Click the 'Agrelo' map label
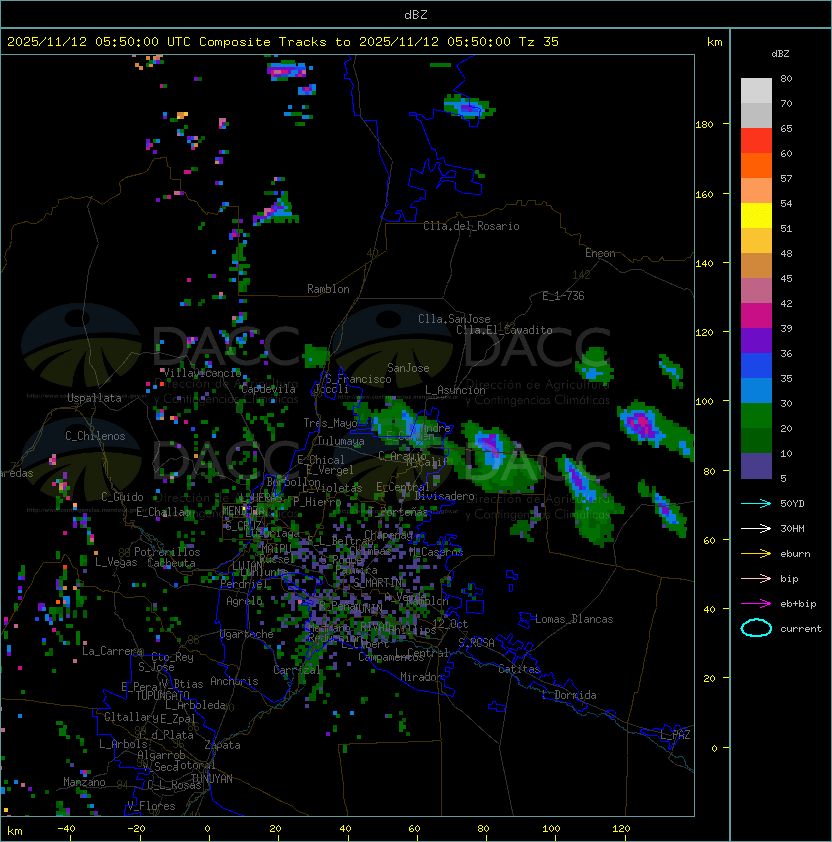The image size is (832, 842). [x=244, y=601]
